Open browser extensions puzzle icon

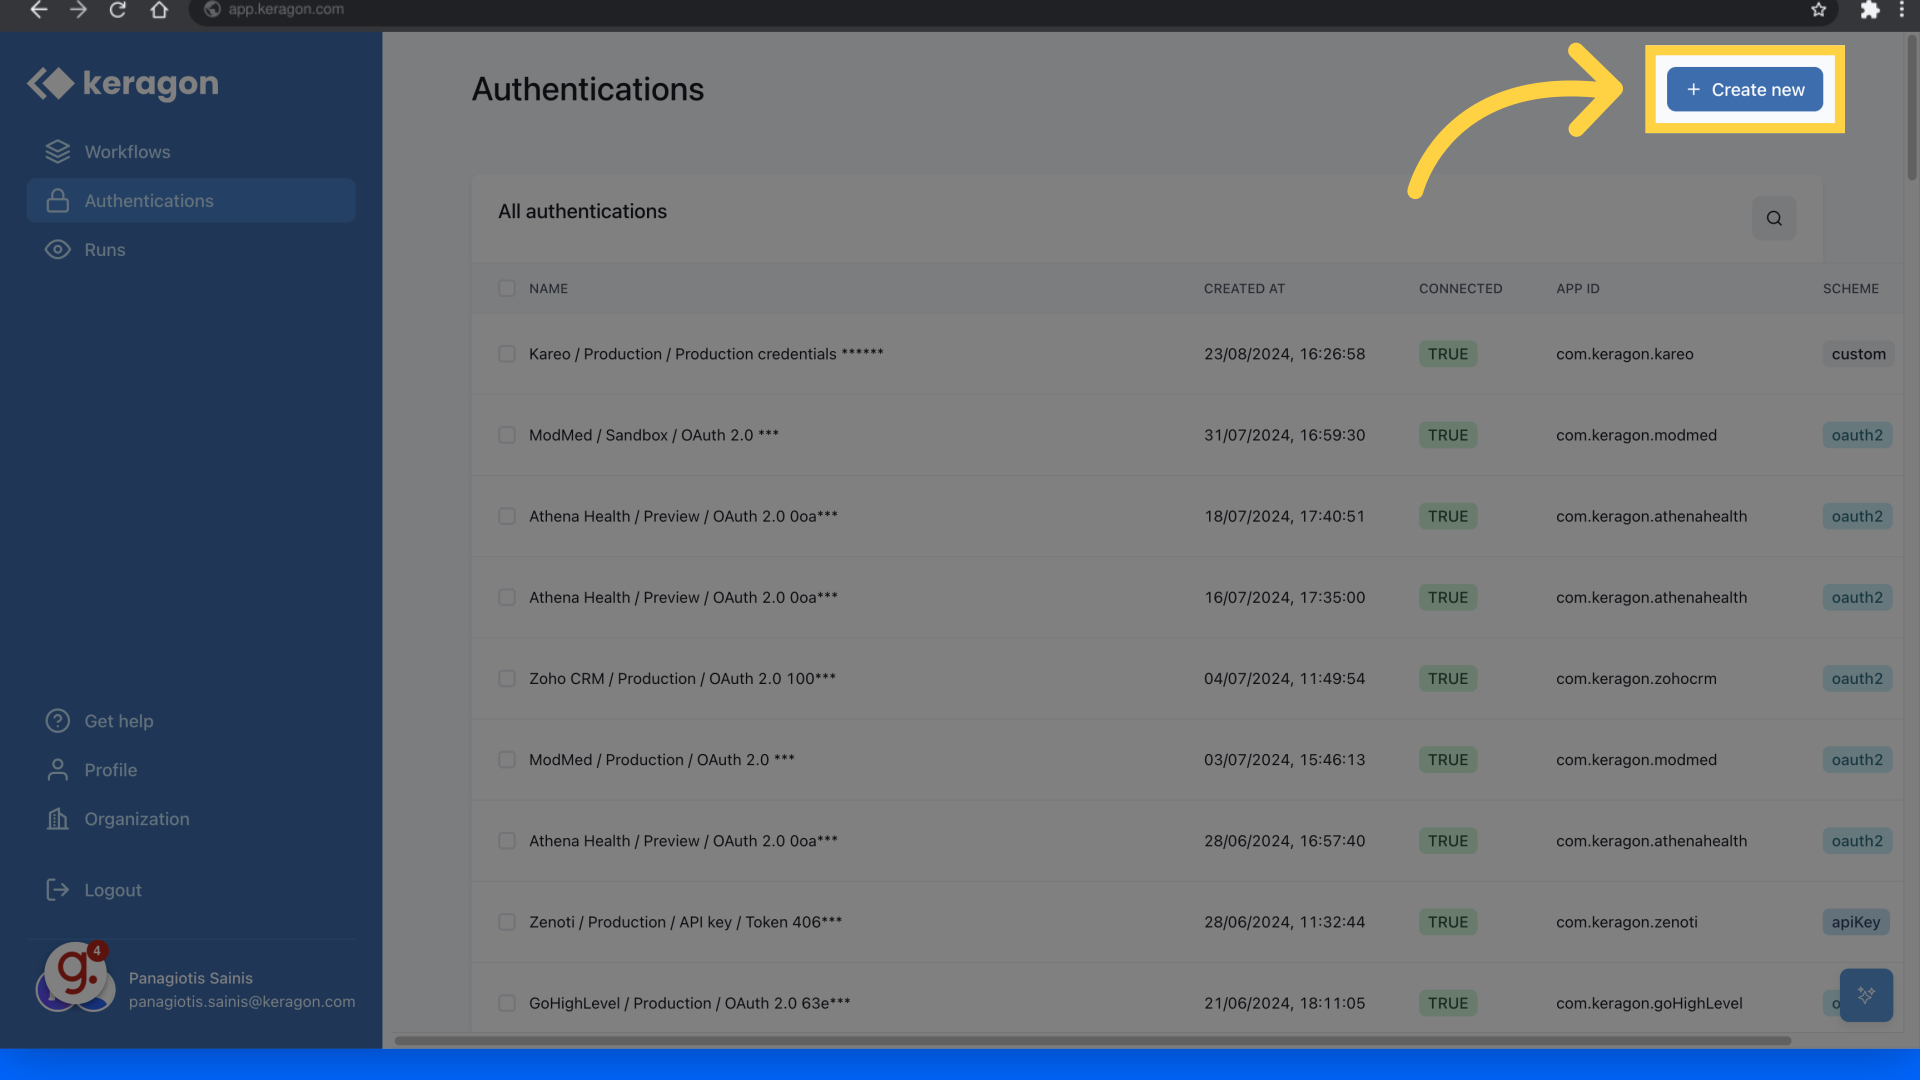(x=1869, y=10)
